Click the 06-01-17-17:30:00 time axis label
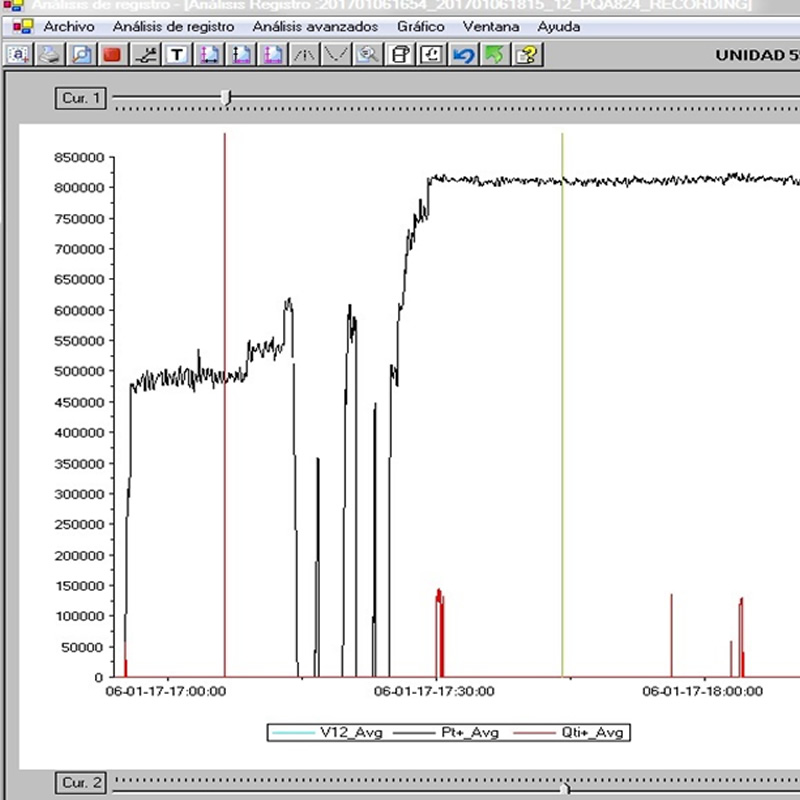Image resolution: width=800 pixels, height=800 pixels. 434,691
